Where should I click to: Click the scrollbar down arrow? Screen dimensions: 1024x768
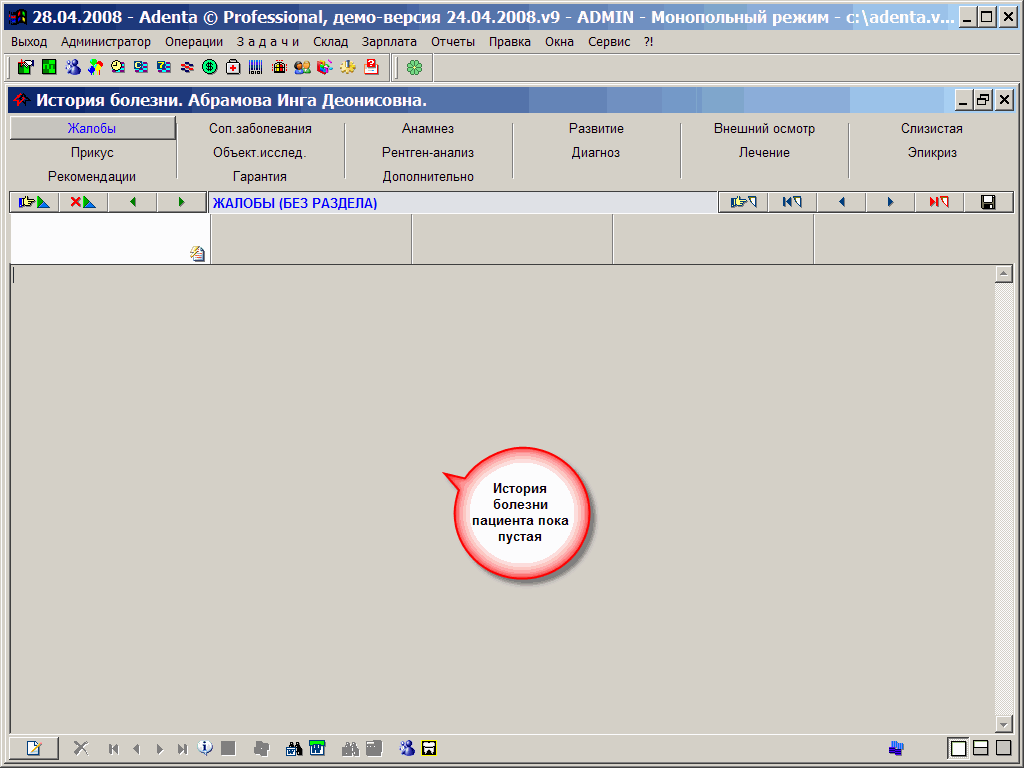[x=1004, y=723]
